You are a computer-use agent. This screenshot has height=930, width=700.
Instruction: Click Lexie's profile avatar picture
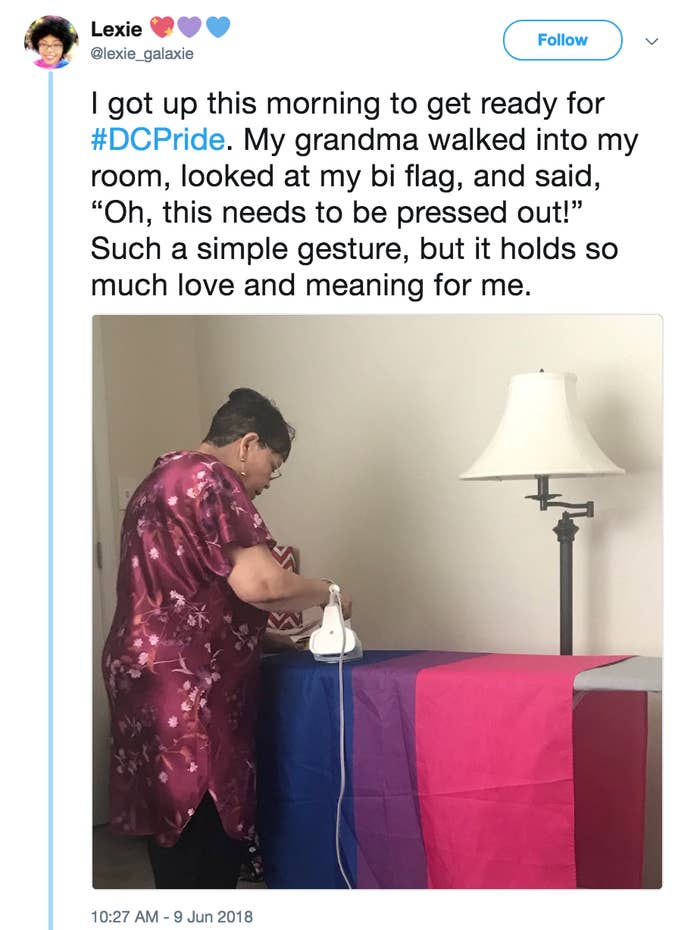click(51, 42)
